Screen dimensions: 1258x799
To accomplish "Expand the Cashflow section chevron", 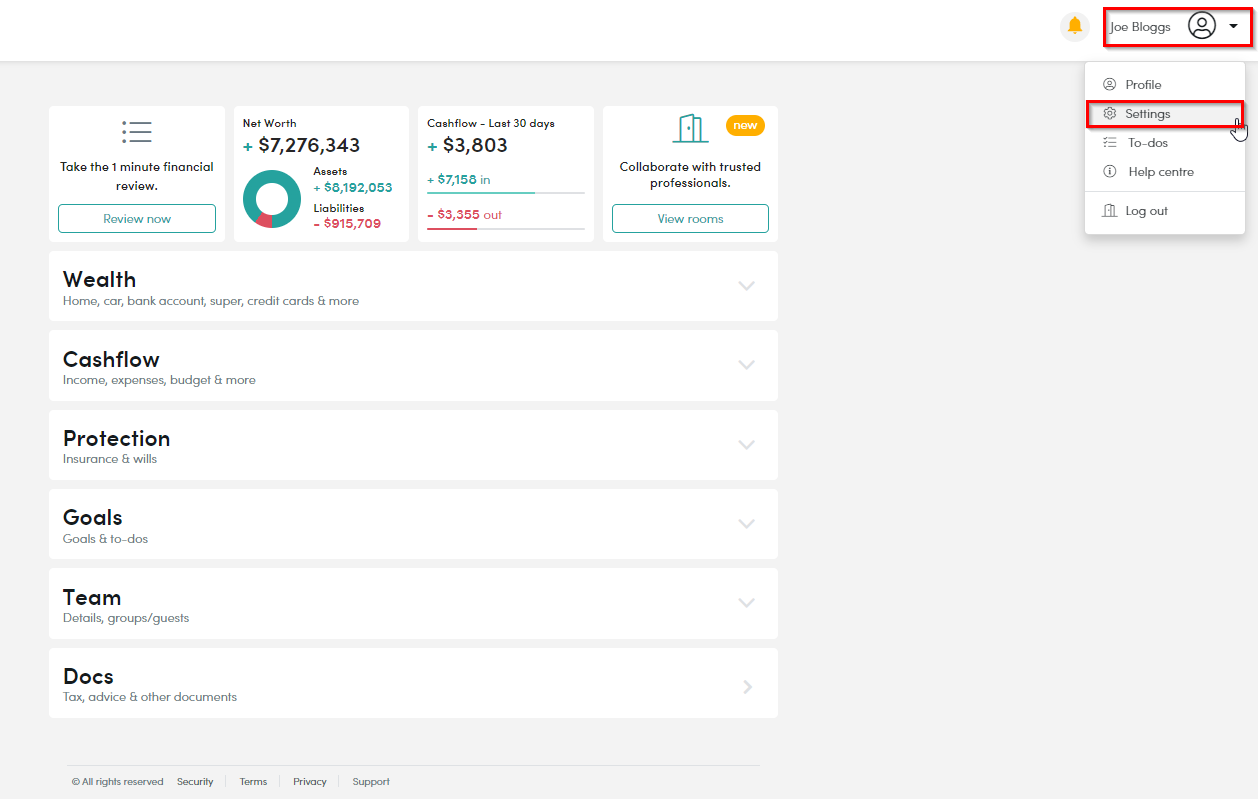I will pos(746,365).
